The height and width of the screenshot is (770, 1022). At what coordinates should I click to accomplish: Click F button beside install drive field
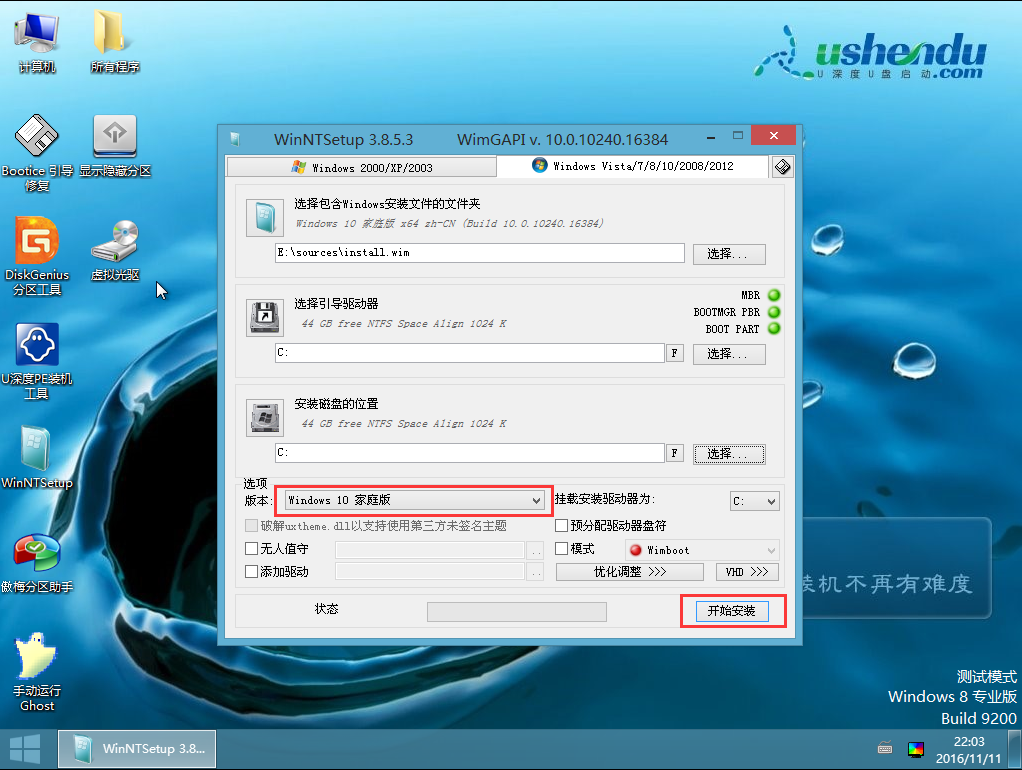(x=675, y=453)
